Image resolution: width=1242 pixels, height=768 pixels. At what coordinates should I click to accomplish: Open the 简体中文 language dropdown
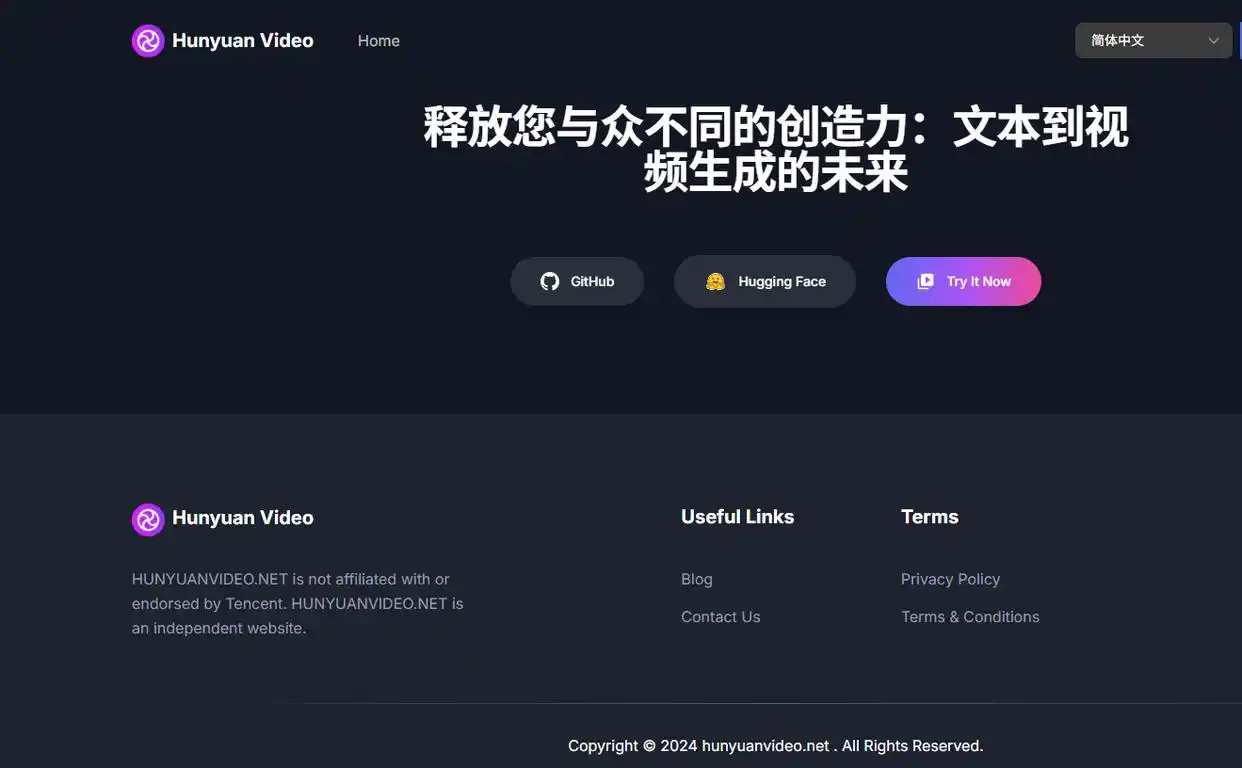click(x=1153, y=41)
